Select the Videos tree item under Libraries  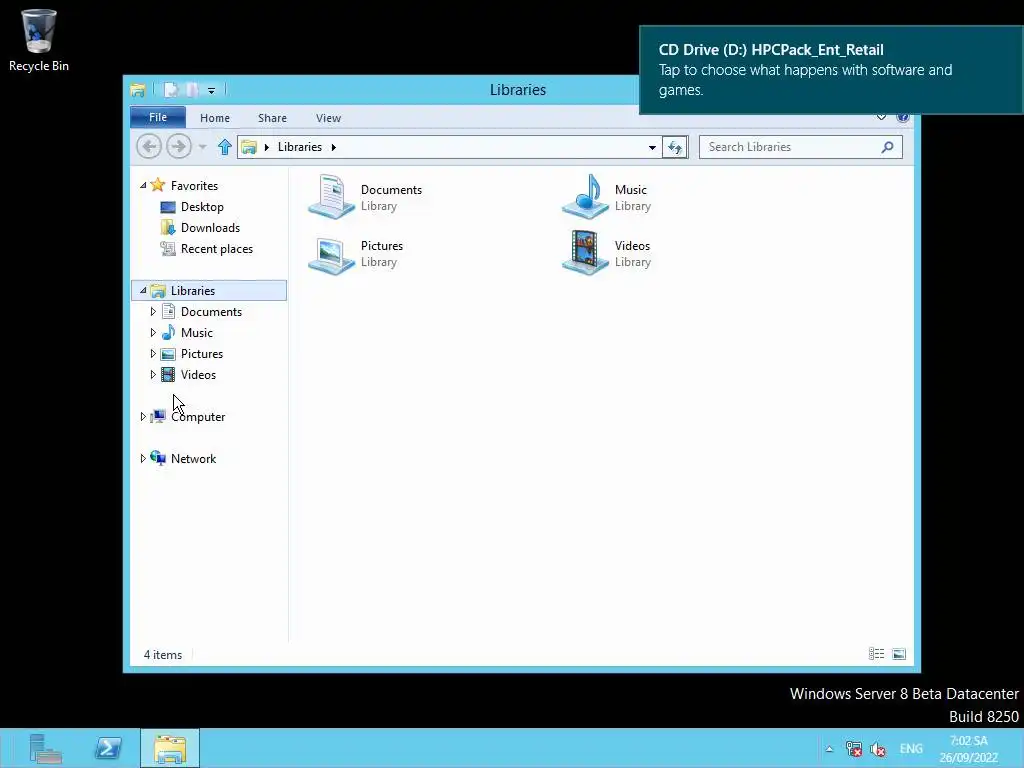tap(198, 374)
